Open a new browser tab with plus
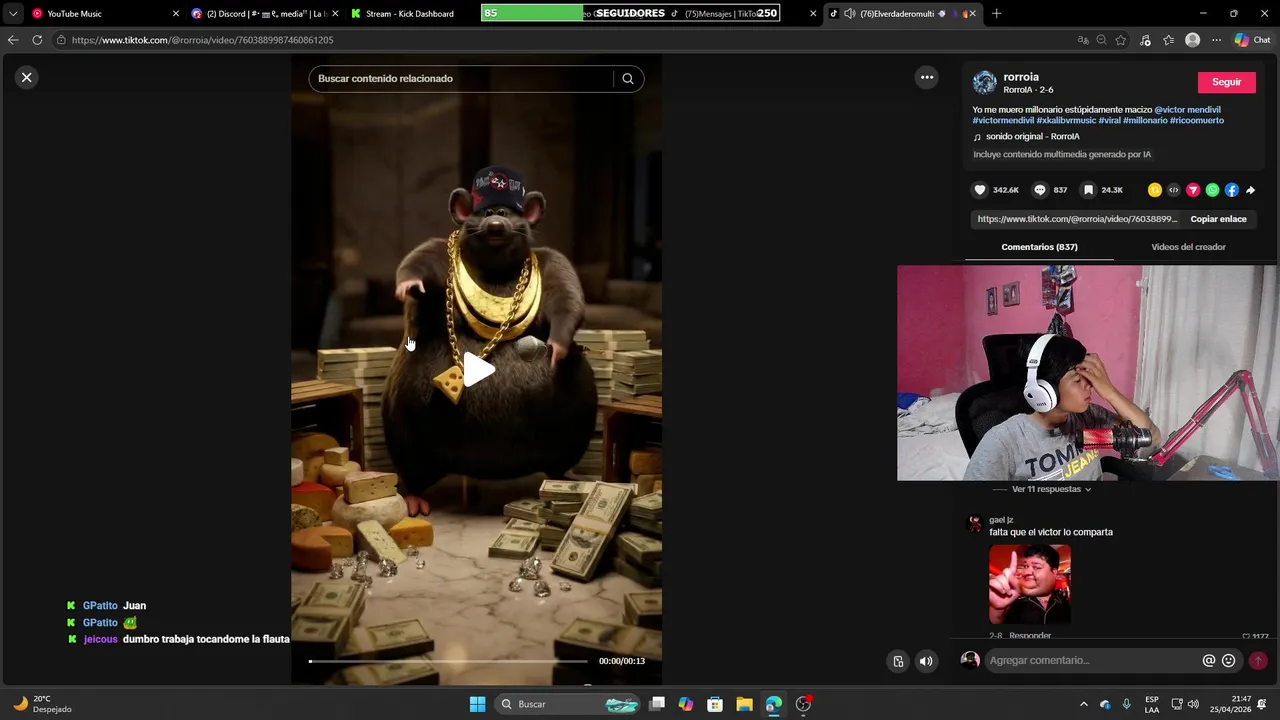 click(996, 14)
